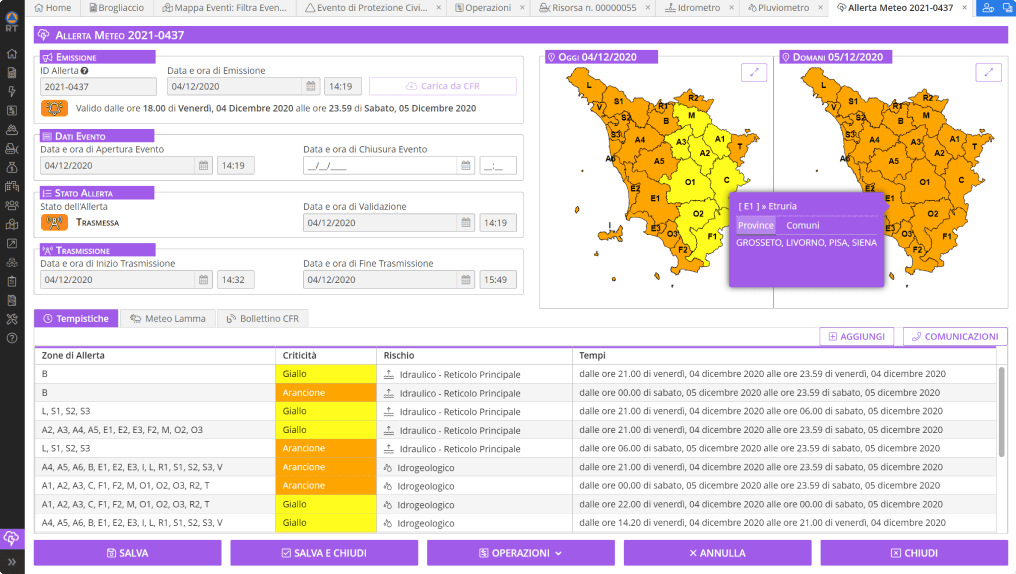Open the user accounts icon at top right
Viewport: 1016px width, 574px height.
(987, 8)
